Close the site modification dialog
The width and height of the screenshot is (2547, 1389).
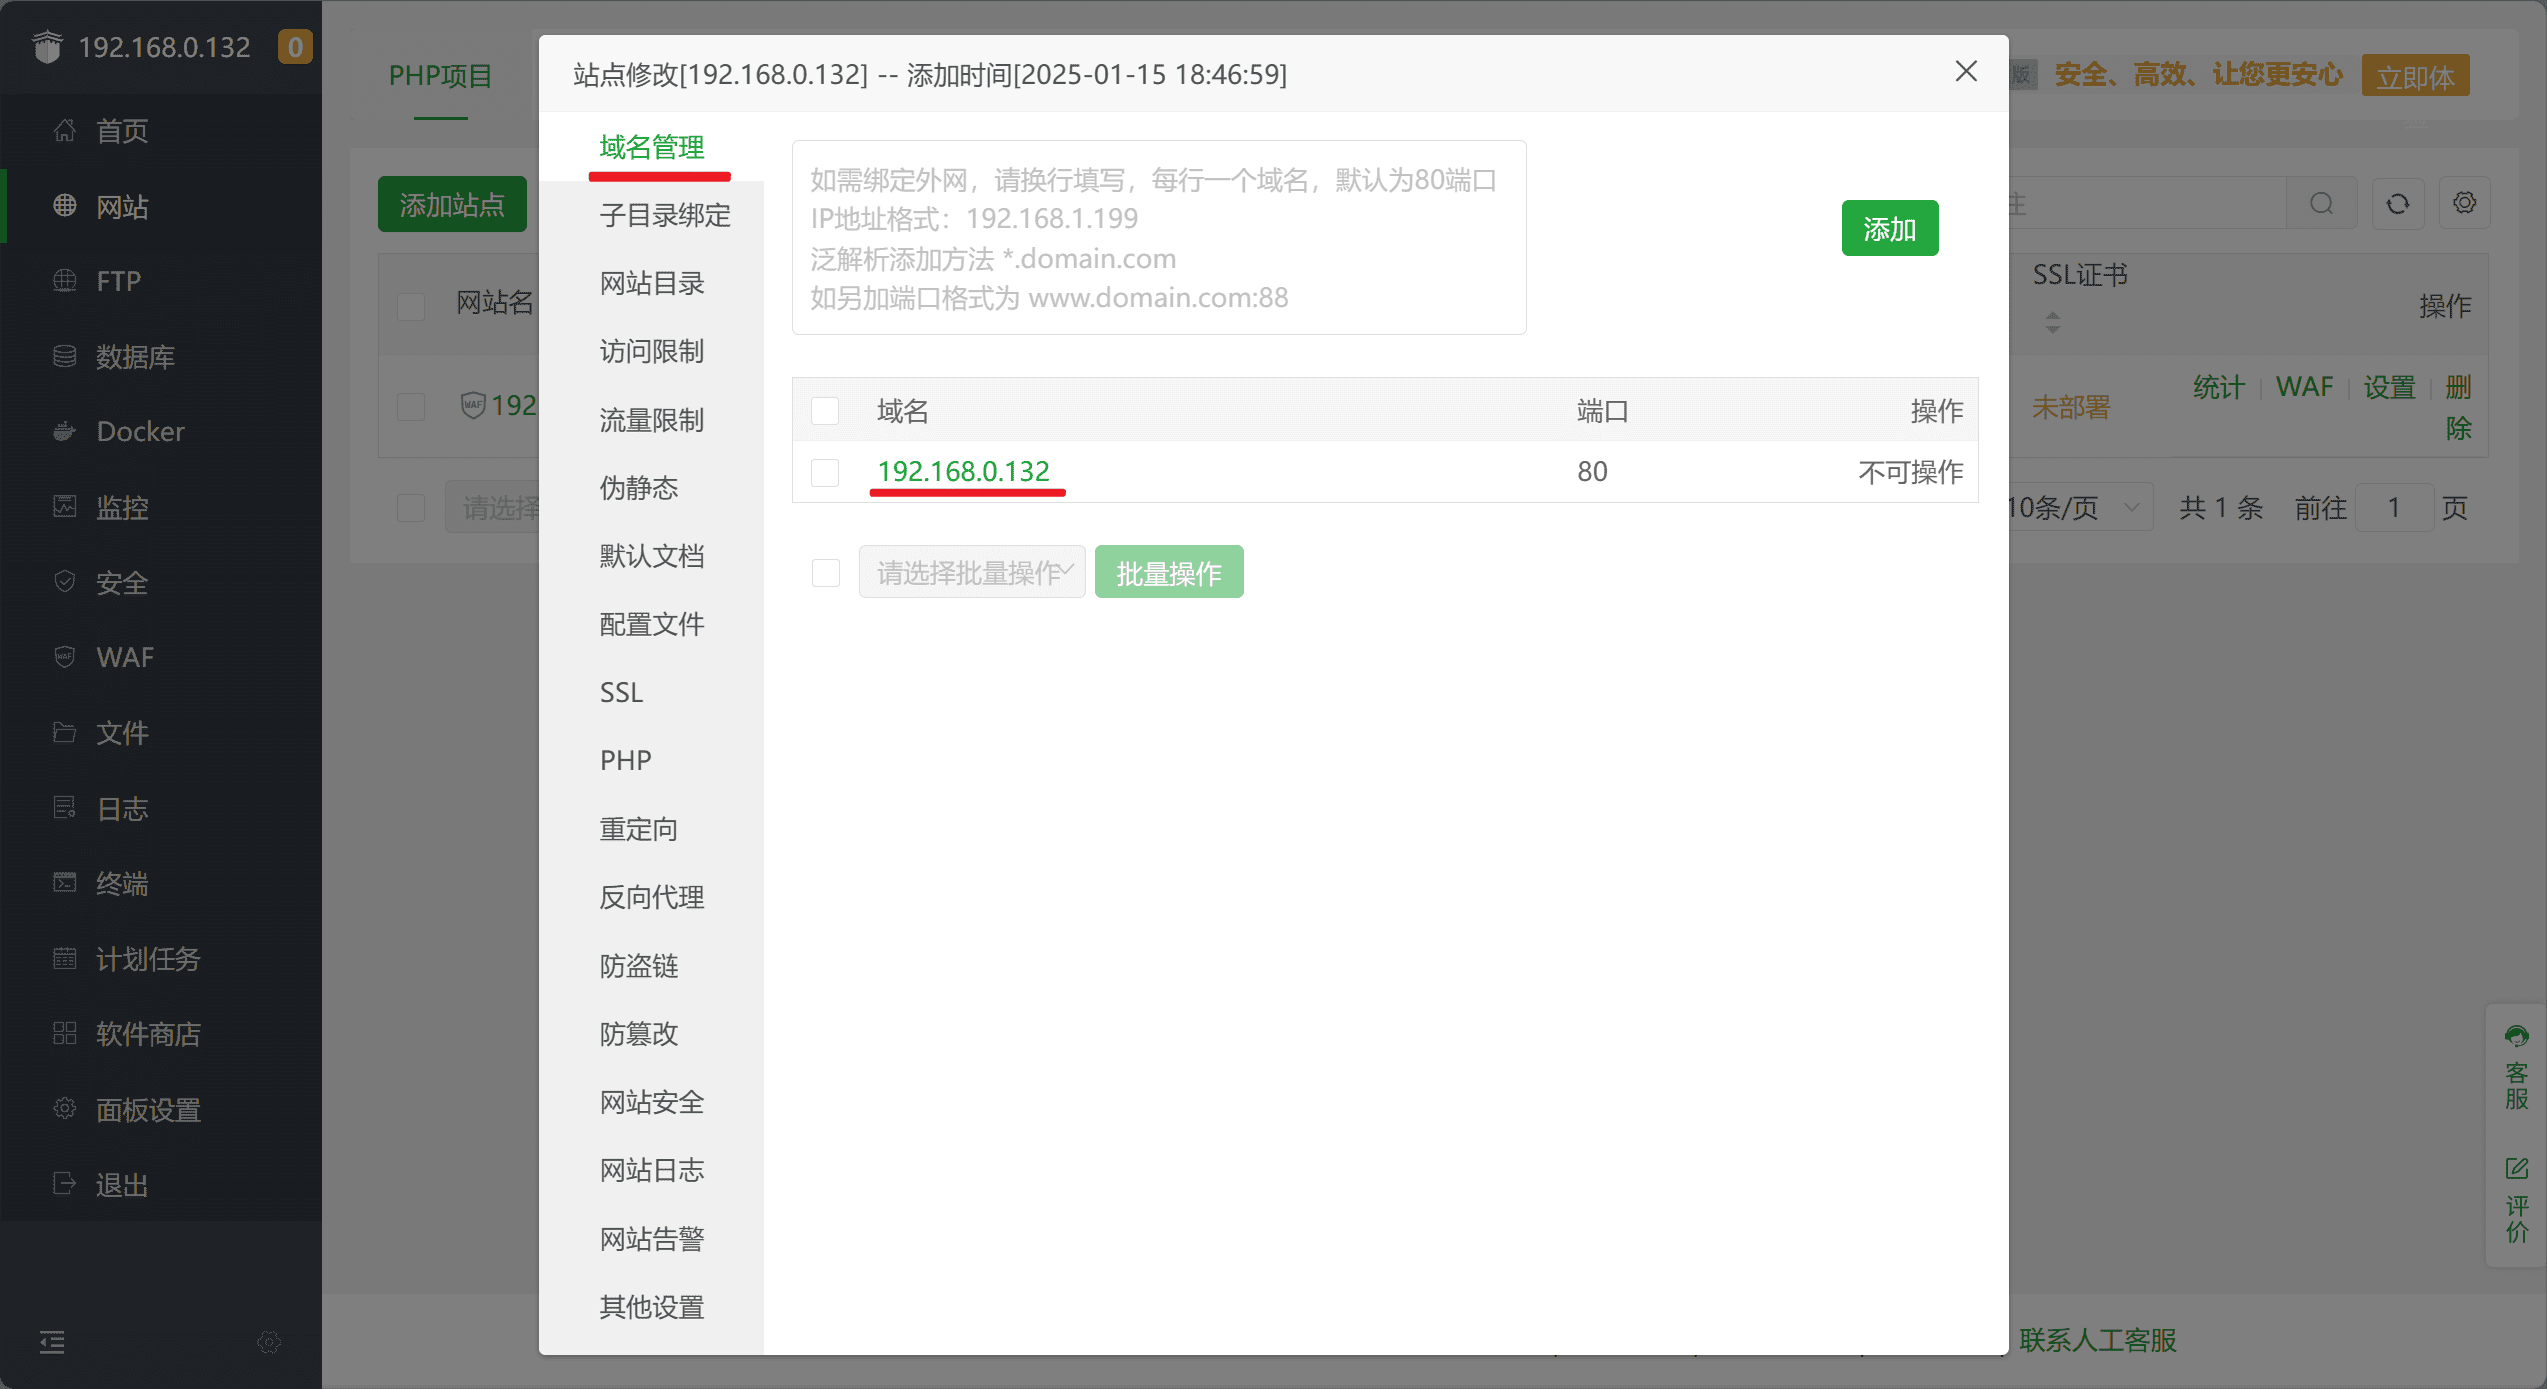[1966, 72]
